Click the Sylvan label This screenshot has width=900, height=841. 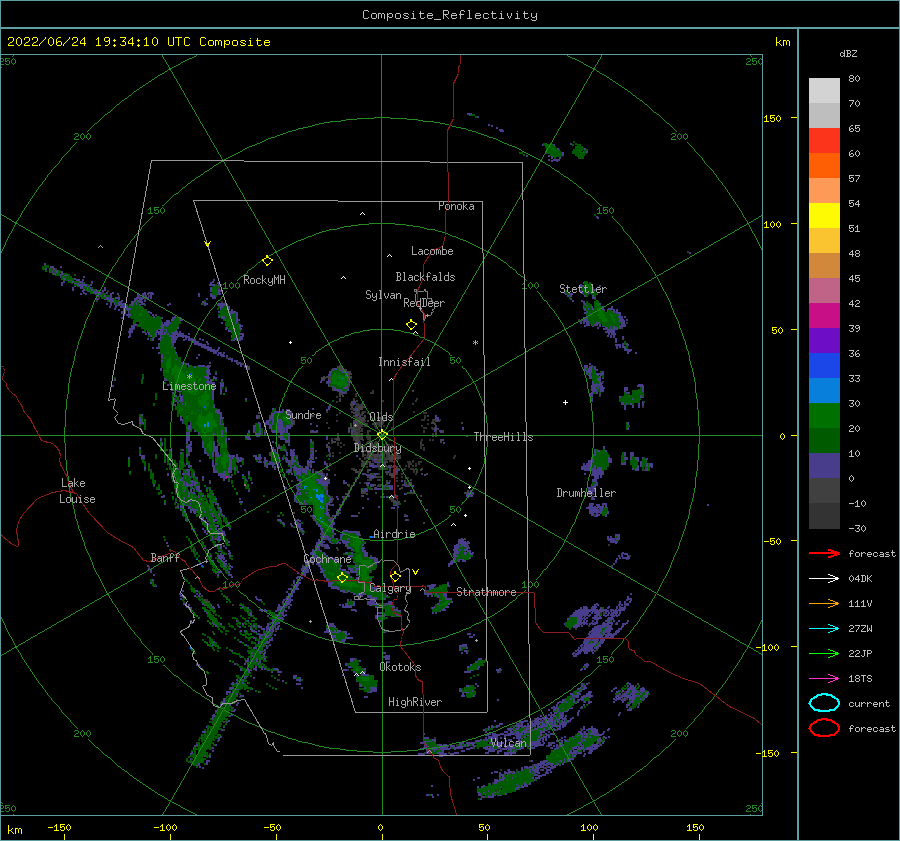[x=383, y=295]
